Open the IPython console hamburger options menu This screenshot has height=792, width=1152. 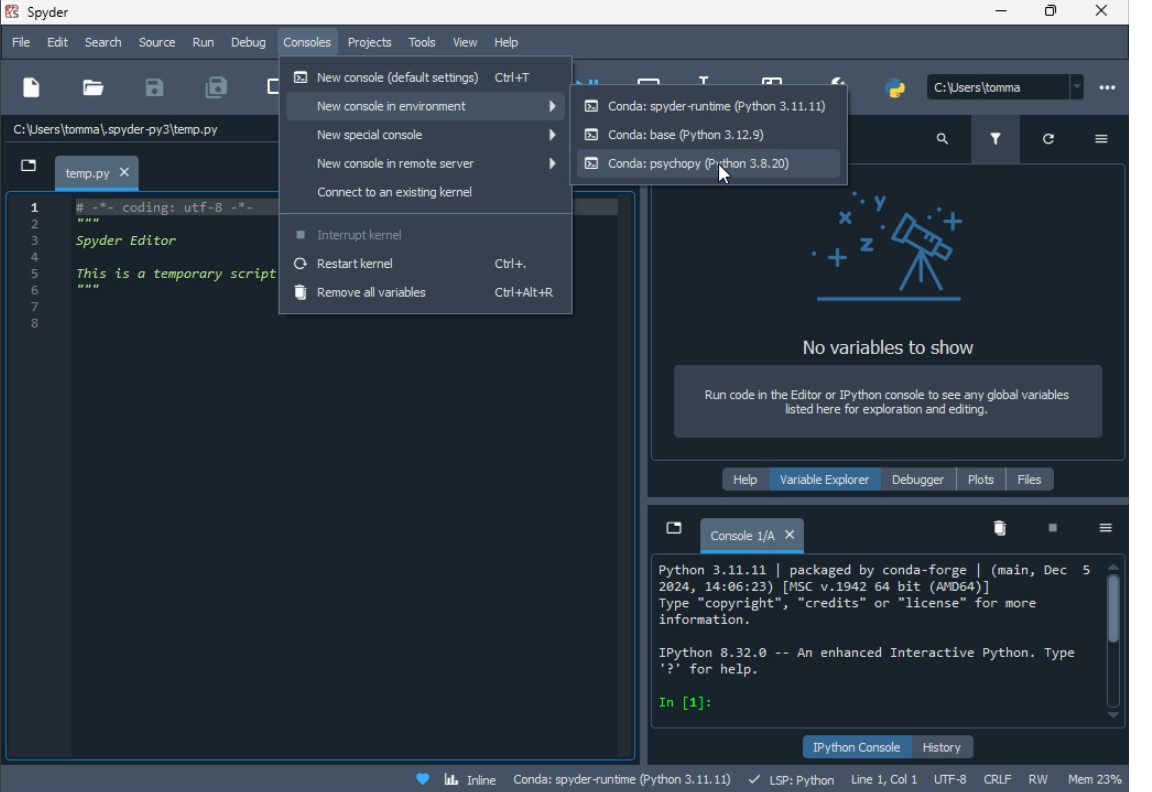[1105, 529]
